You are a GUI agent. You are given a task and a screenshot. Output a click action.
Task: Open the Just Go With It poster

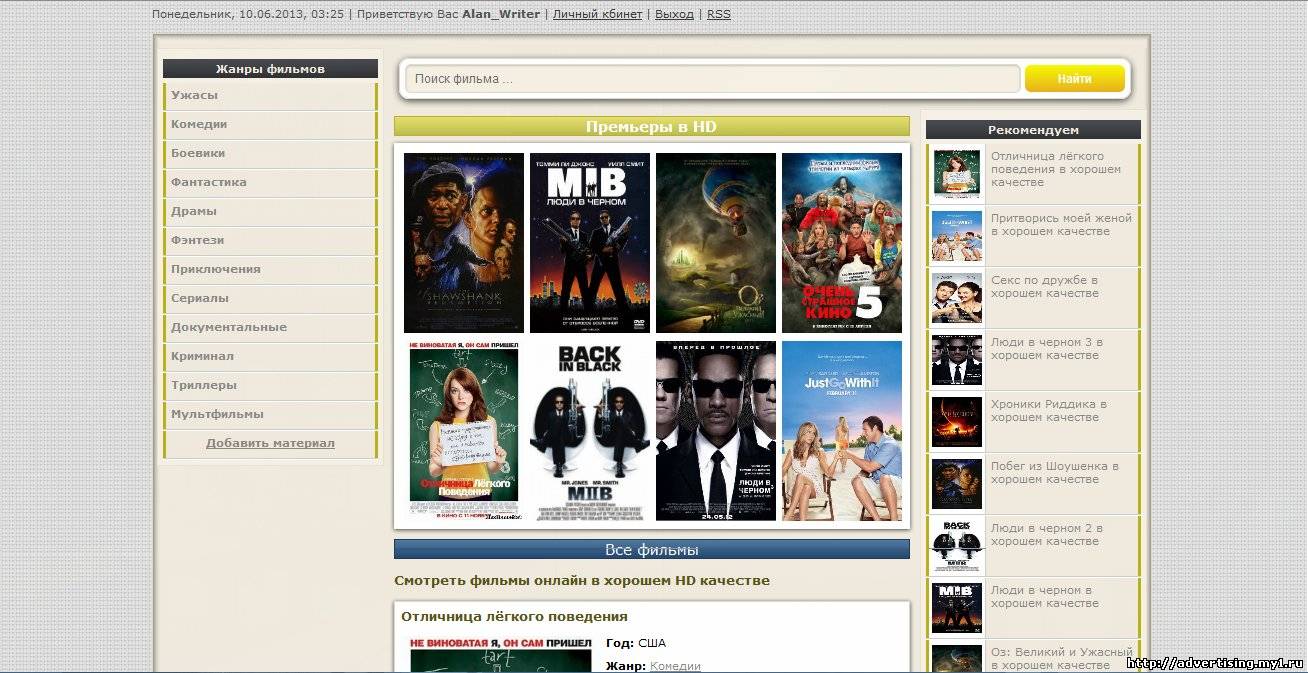[842, 431]
